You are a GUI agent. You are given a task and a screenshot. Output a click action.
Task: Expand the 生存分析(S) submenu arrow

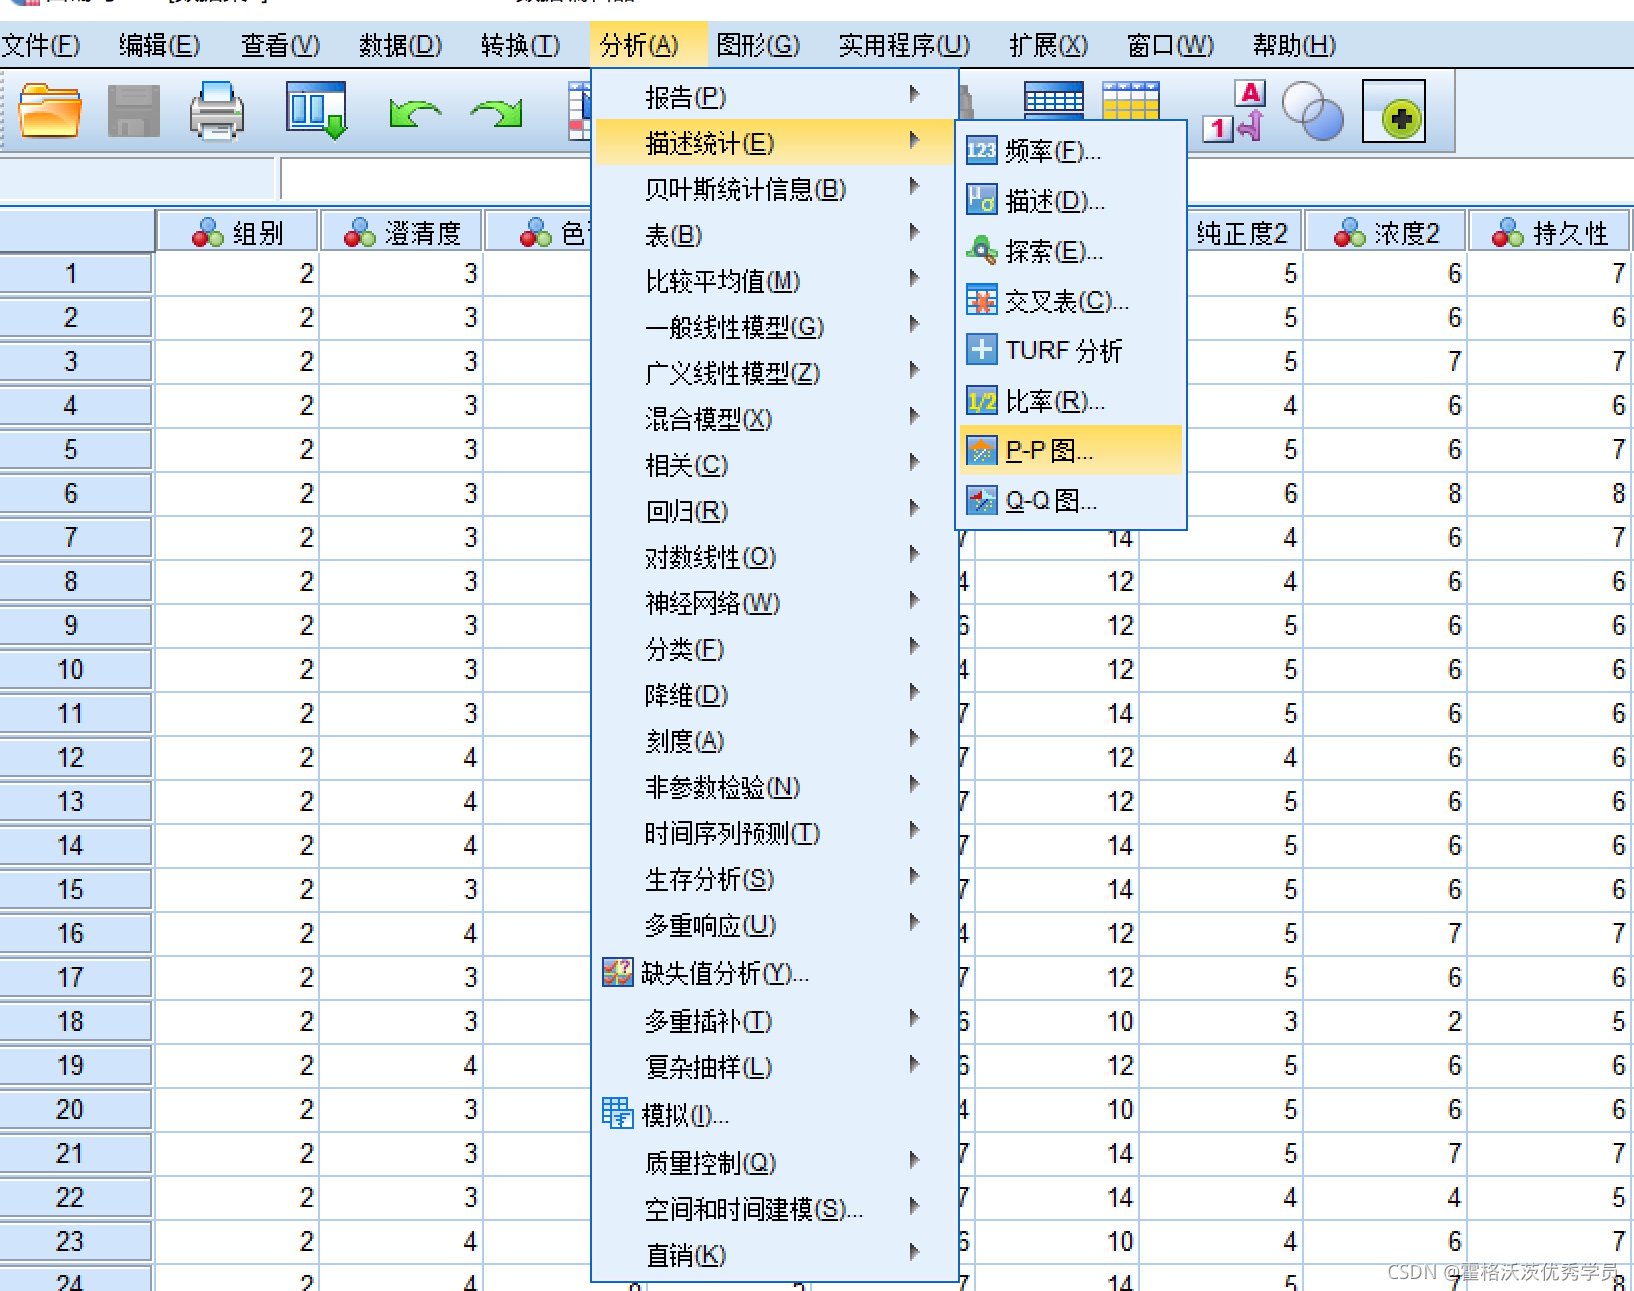(x=914, y=877)
